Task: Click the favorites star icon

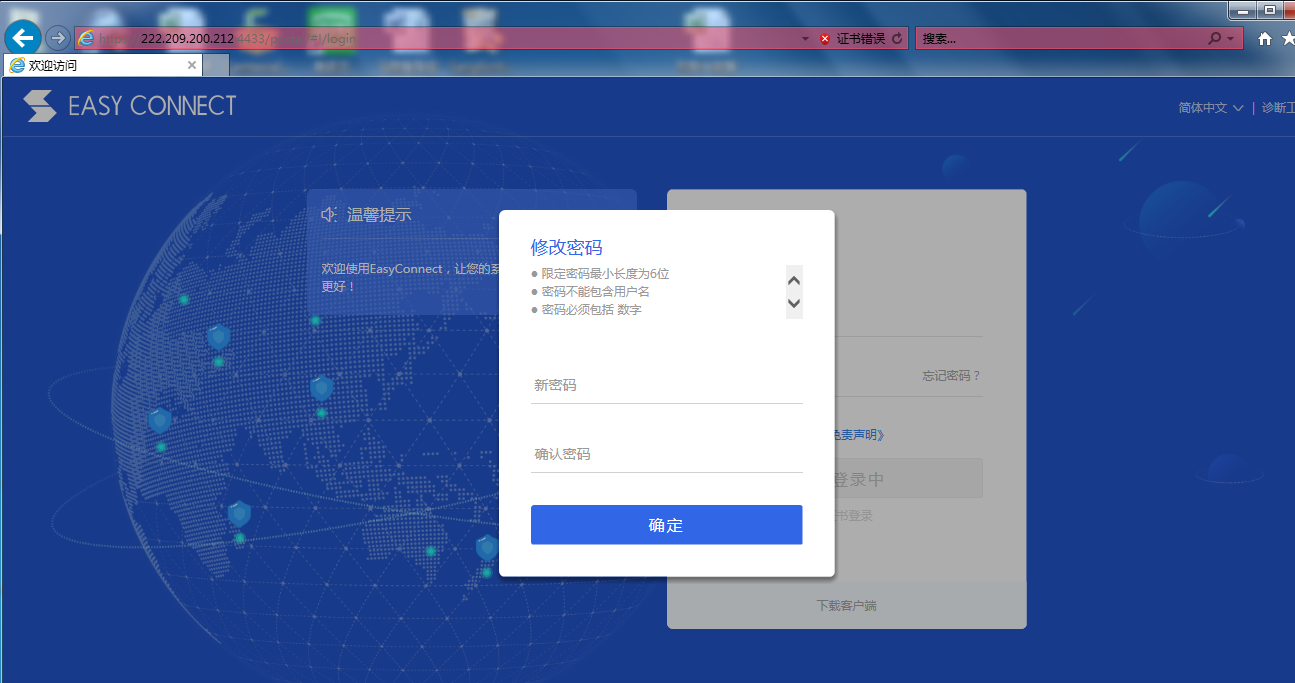Action: tap(1287, 39)
